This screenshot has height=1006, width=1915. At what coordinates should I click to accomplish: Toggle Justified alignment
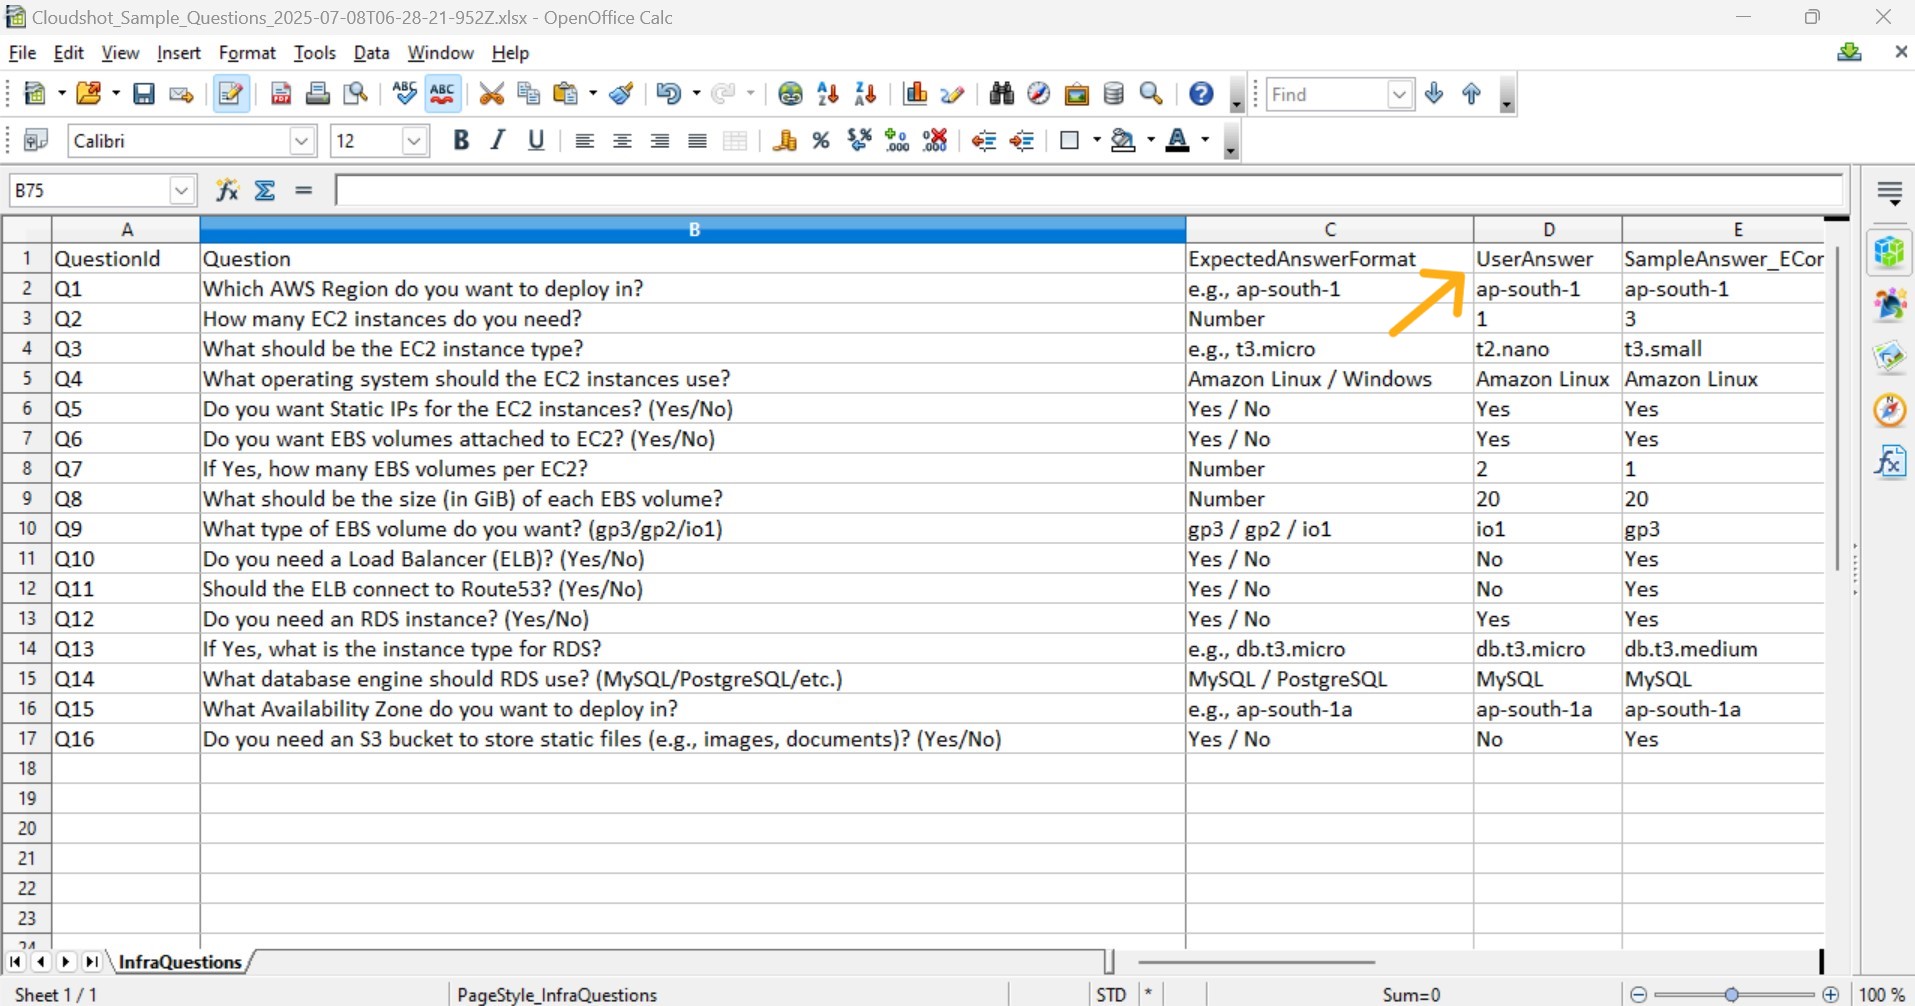pyautogui.click(x=698, y=141)
